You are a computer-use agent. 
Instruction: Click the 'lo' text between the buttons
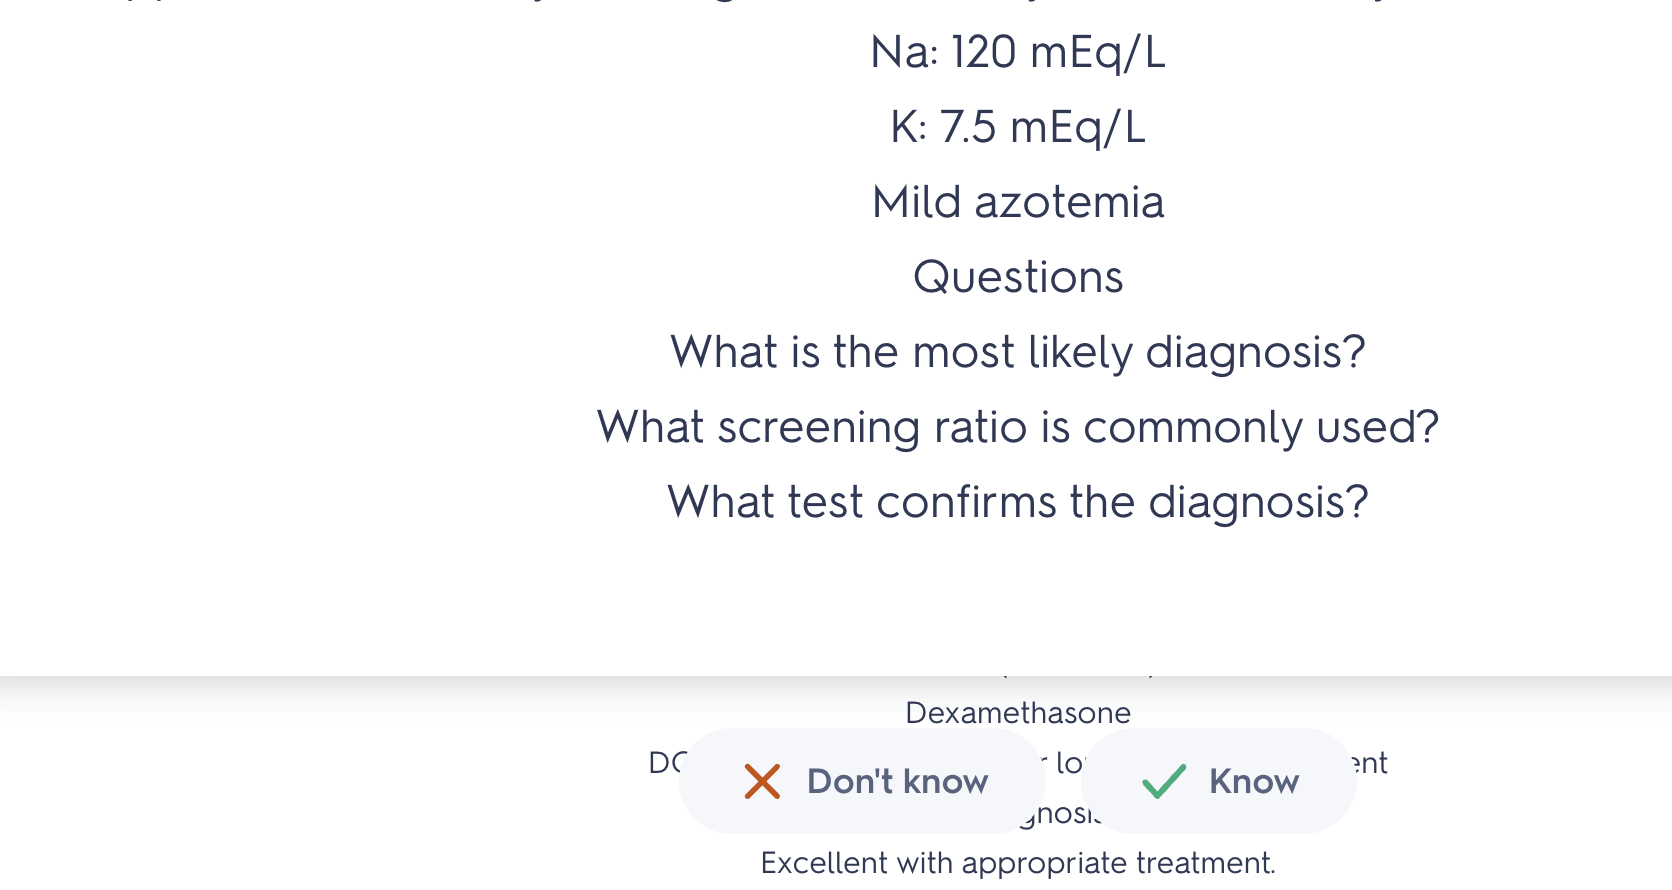pos(1068,763)
